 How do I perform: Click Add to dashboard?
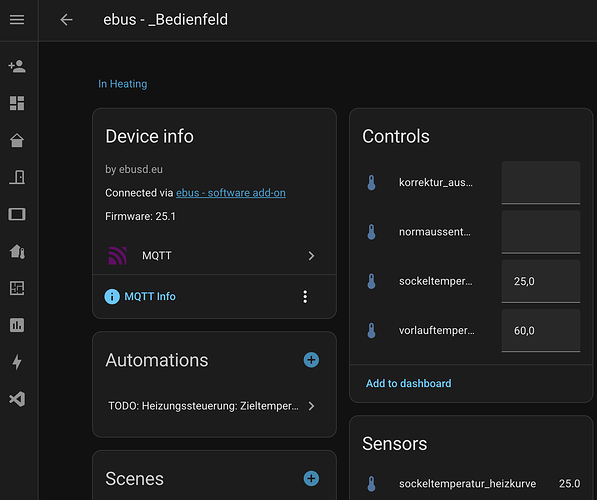409,383
